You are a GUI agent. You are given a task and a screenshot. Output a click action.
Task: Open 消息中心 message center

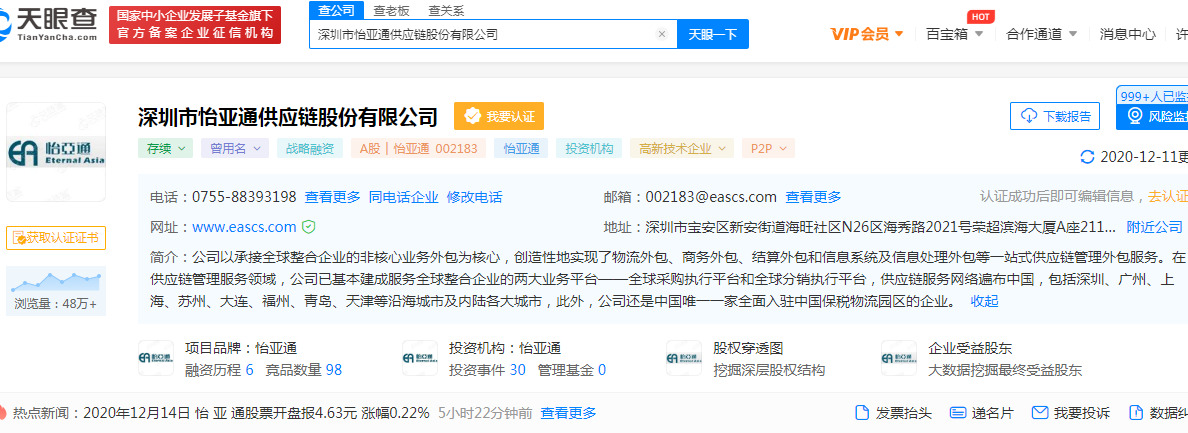click(1127, 34)
